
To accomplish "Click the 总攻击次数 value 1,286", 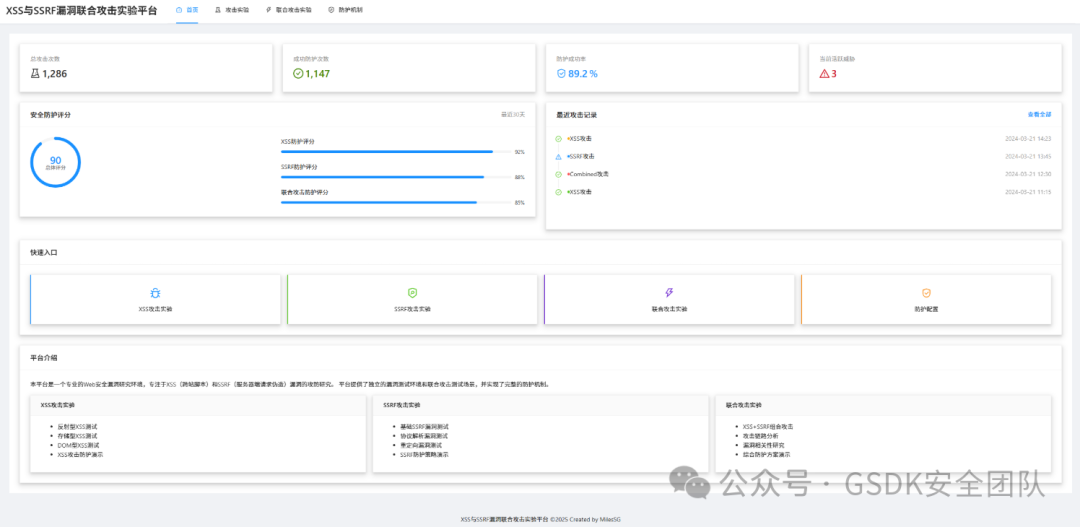I will coord(54,74).
